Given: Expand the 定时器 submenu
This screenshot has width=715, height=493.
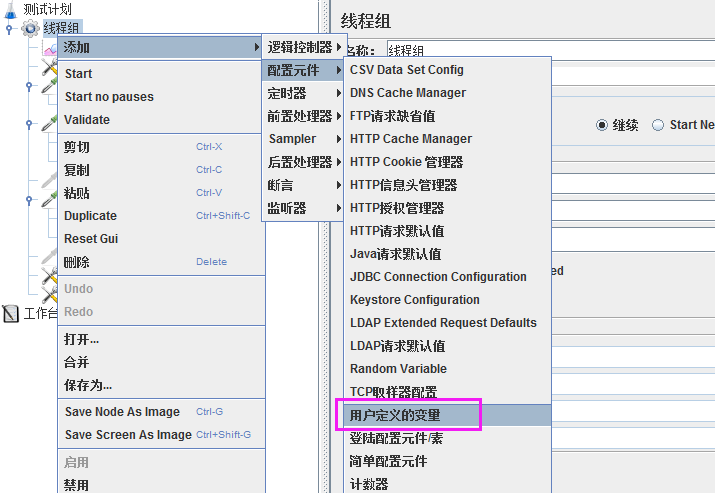Looking at the screenshot, I should 304,93.
